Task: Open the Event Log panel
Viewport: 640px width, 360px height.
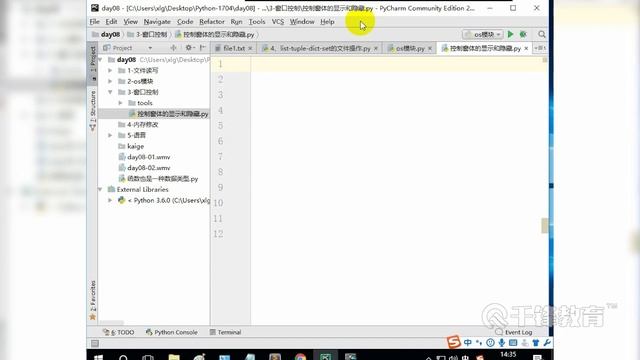Action: click(514, 332)
